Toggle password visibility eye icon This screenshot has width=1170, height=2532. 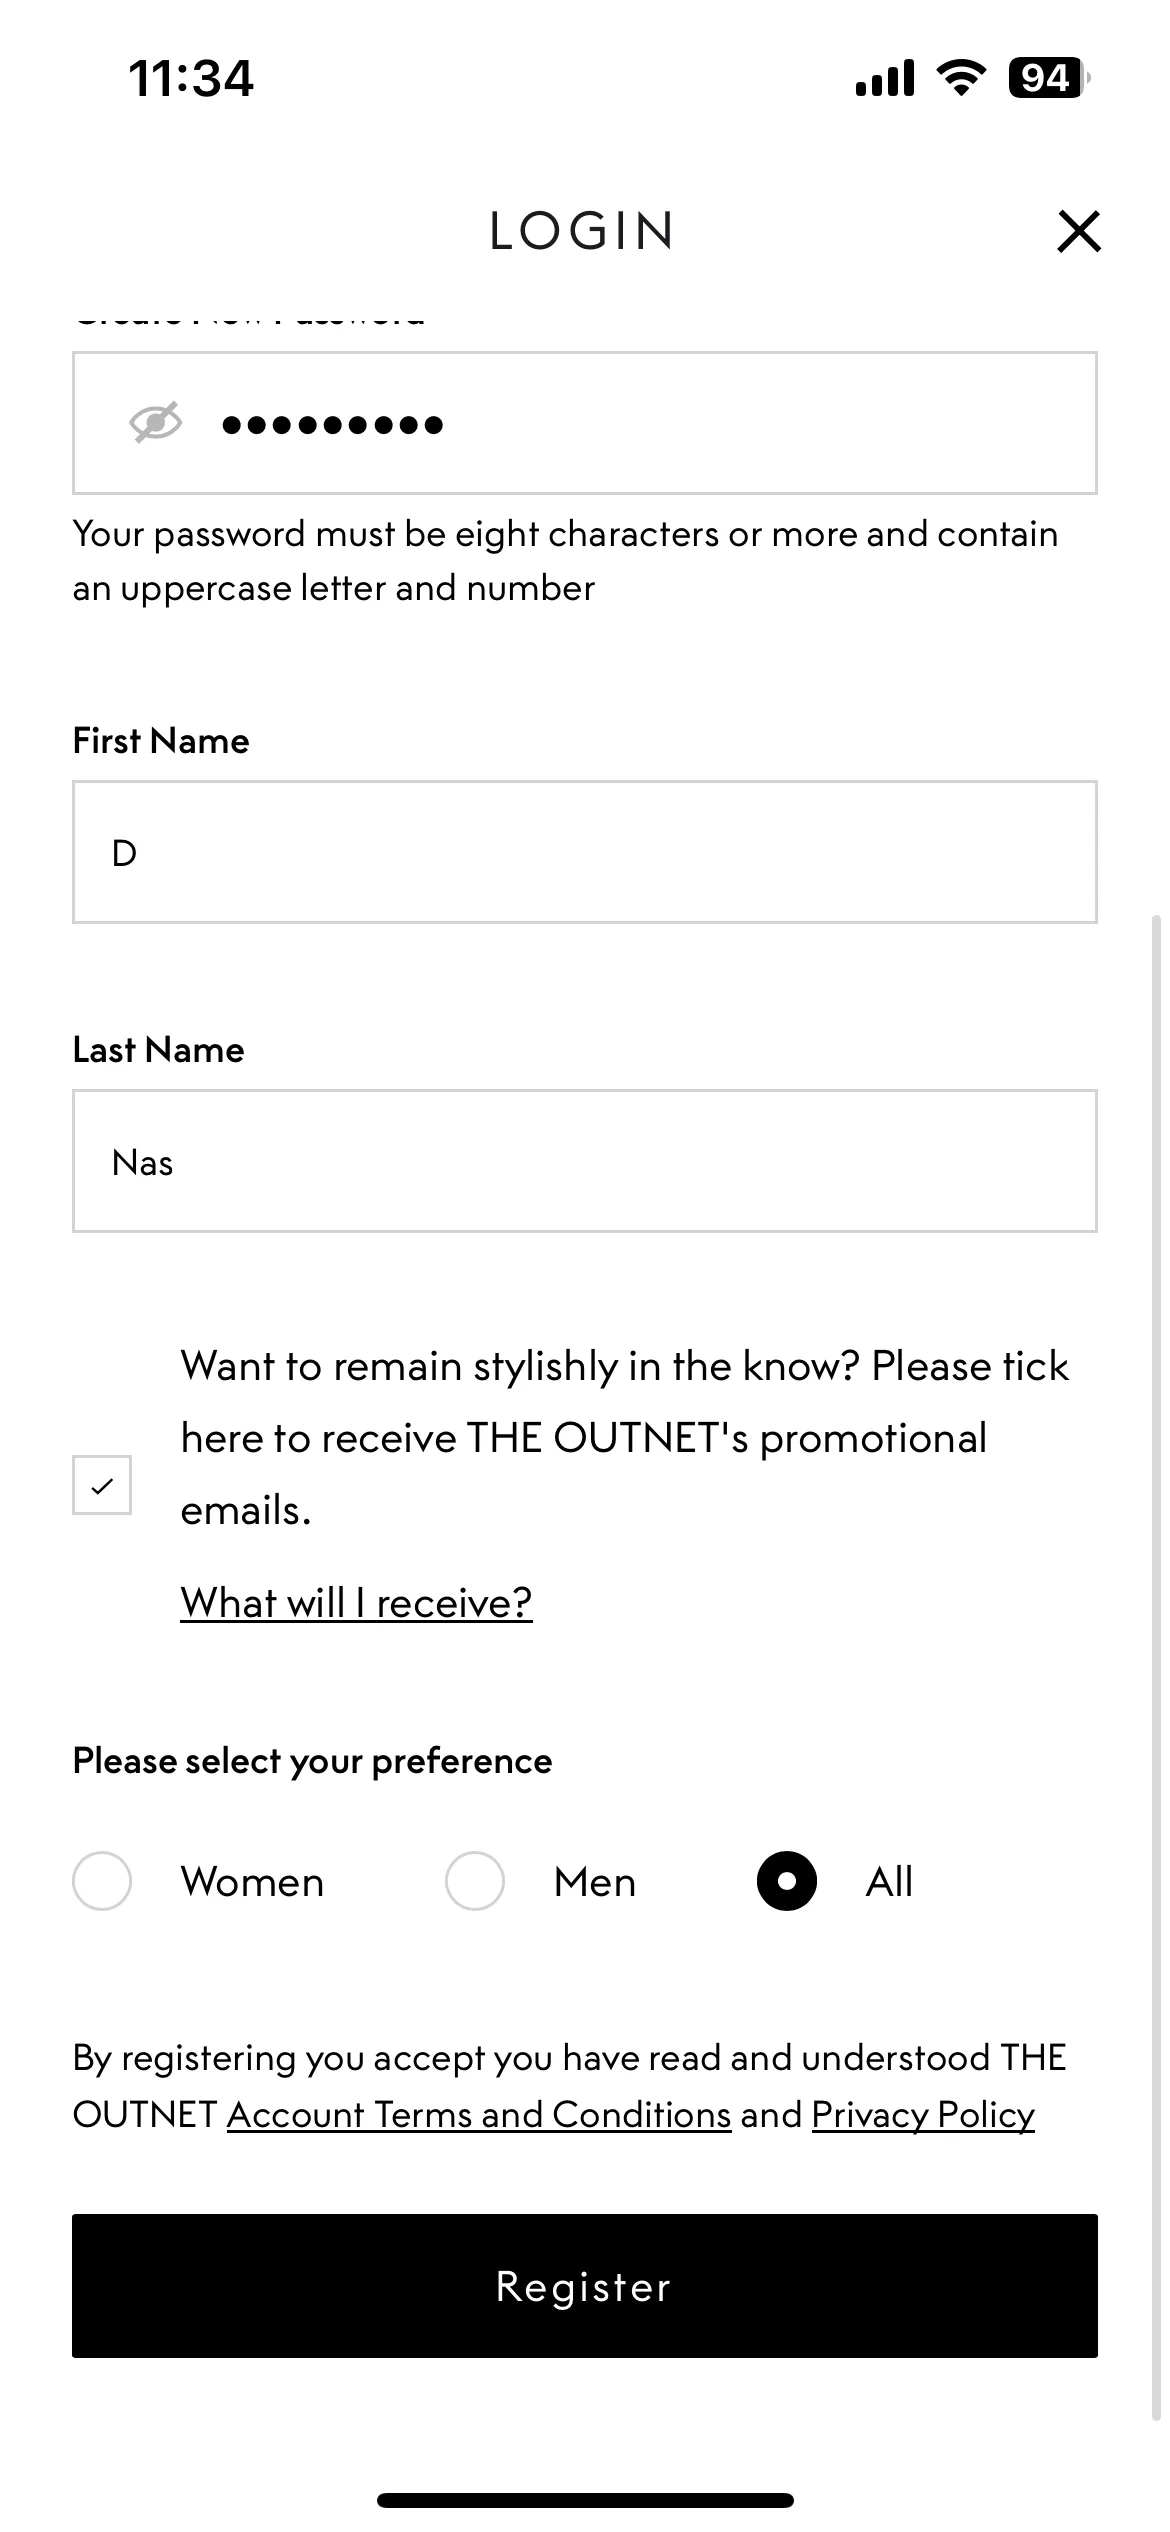pos(156,423)
